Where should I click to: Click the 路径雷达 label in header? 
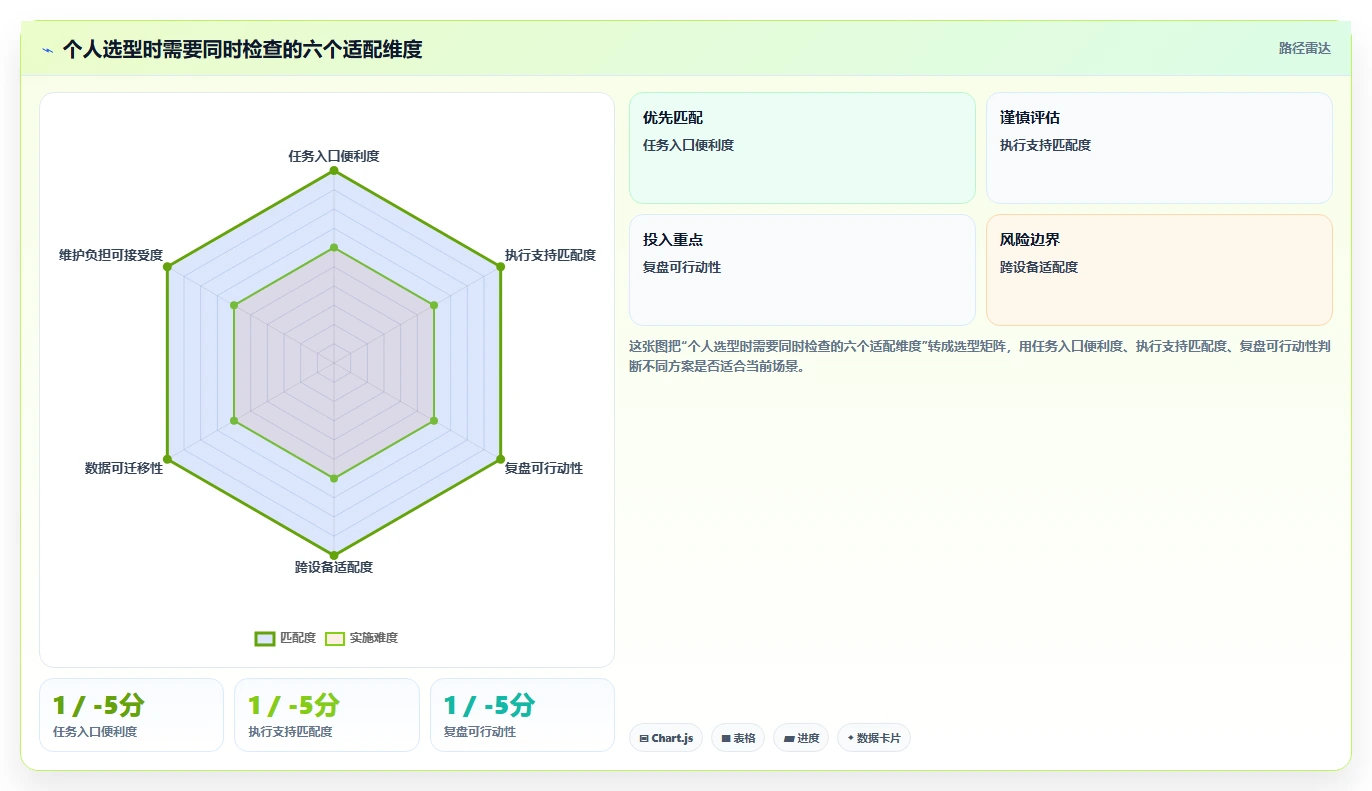[x=1304, y=48]
